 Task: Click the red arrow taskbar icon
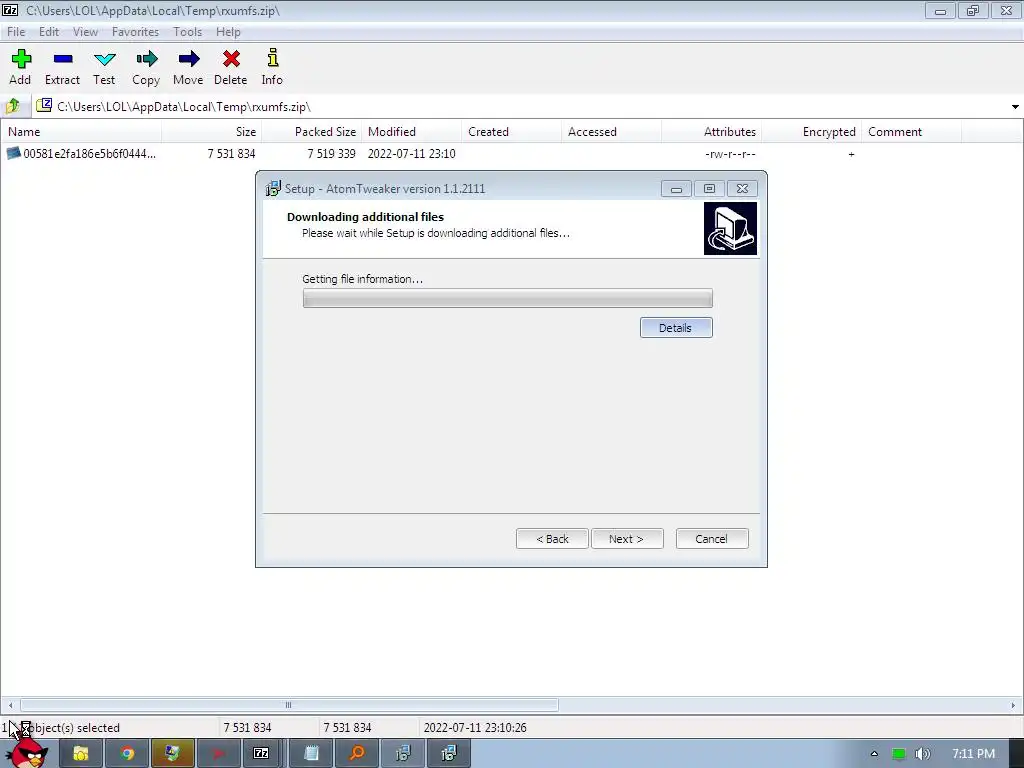pyautogui.click(x=218, y=754)
